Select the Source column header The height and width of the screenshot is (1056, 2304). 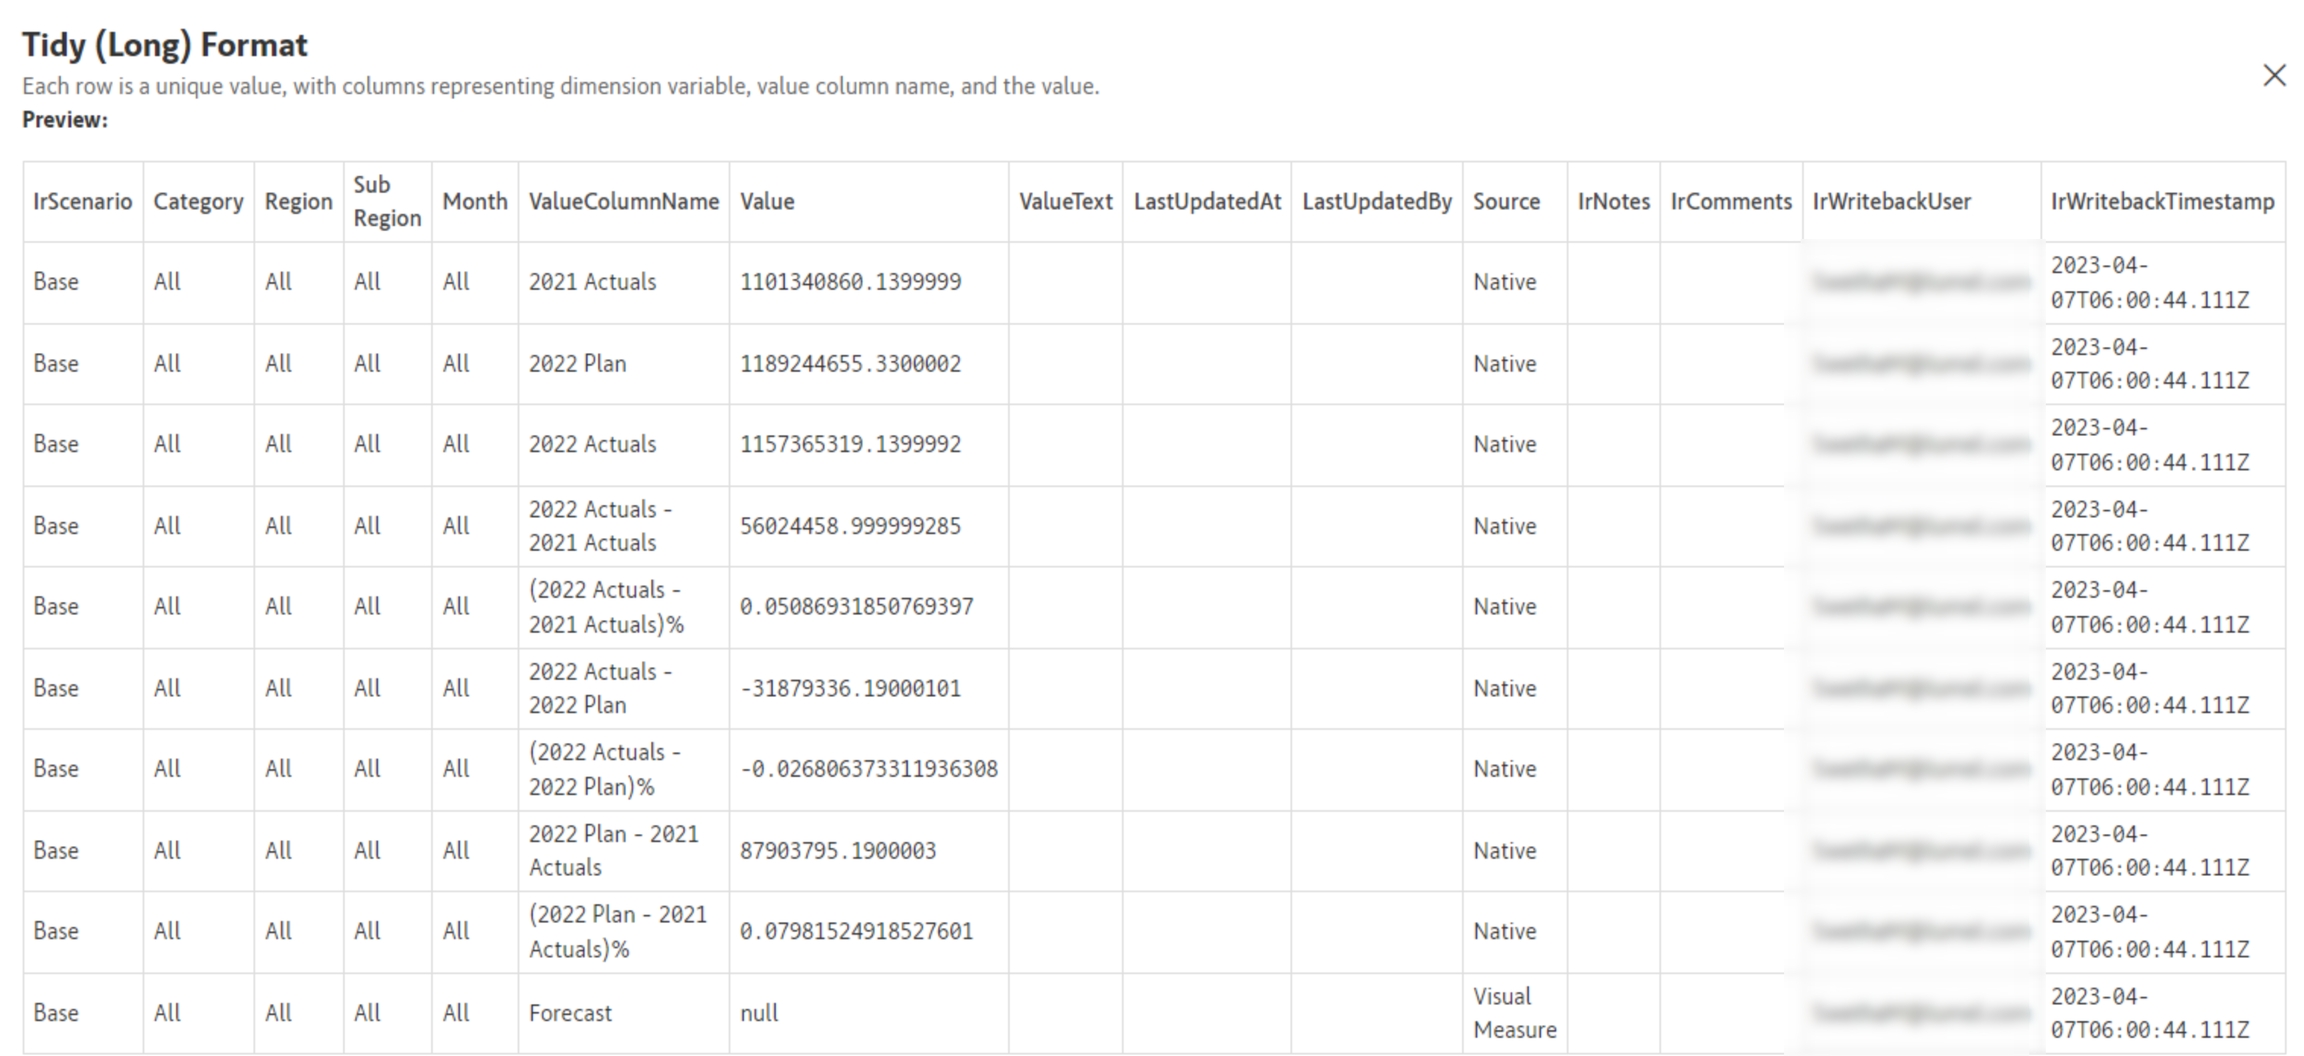1505,202
